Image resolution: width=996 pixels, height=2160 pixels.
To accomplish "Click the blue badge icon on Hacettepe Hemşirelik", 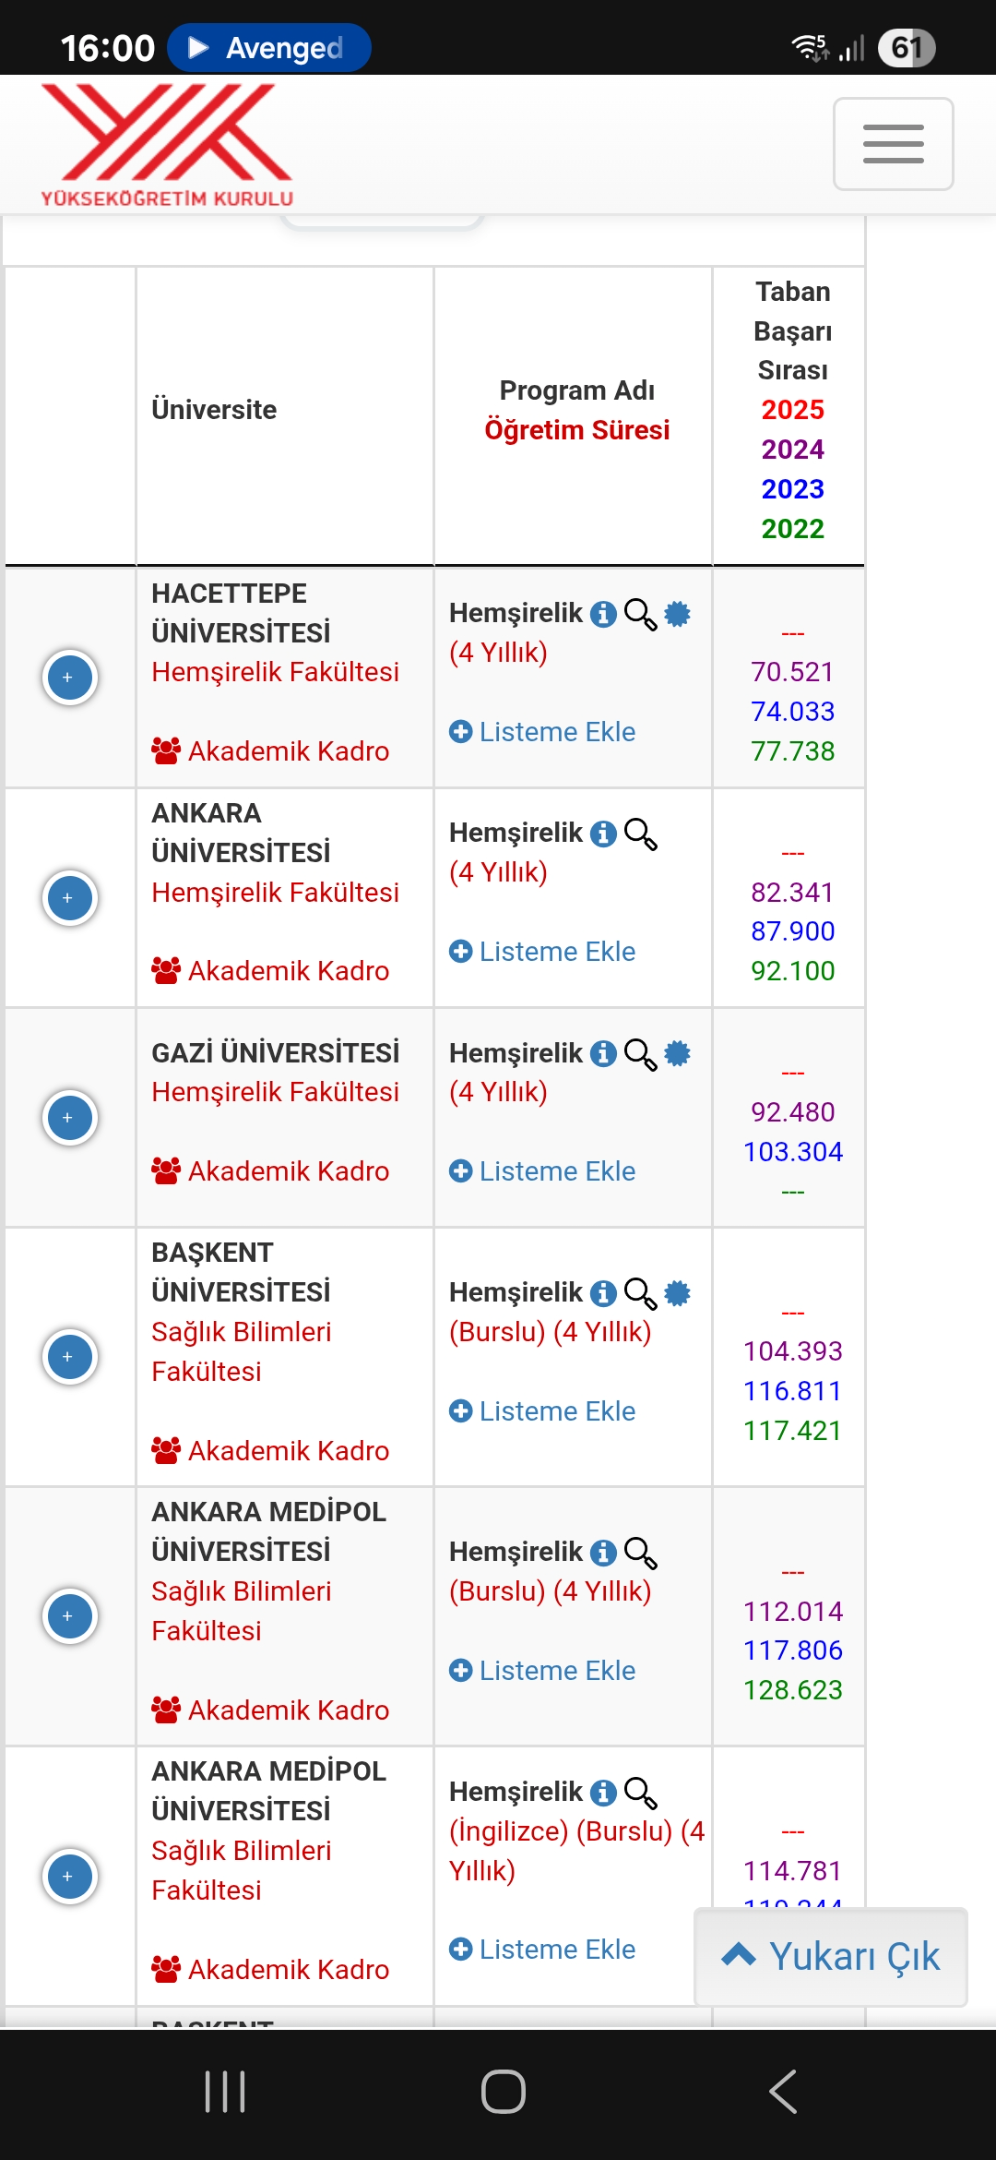I will (x=677, y=614).
